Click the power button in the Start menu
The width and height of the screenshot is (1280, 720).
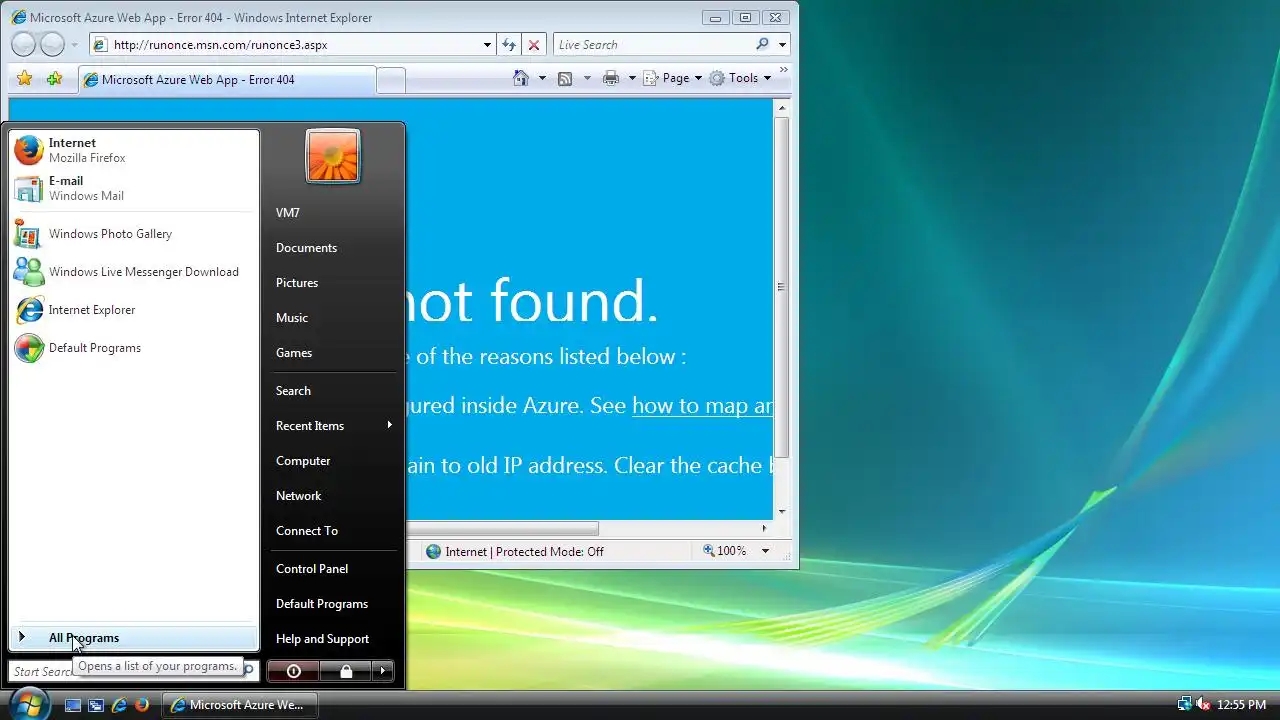294,672
